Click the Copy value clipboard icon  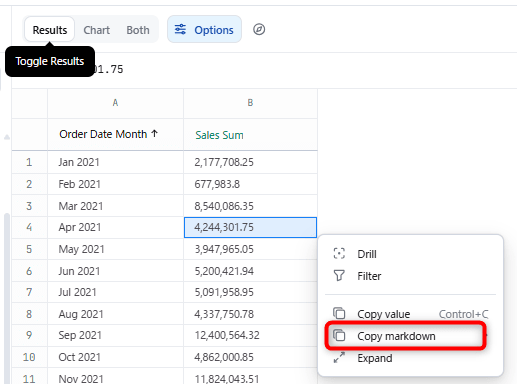(339, 313)
